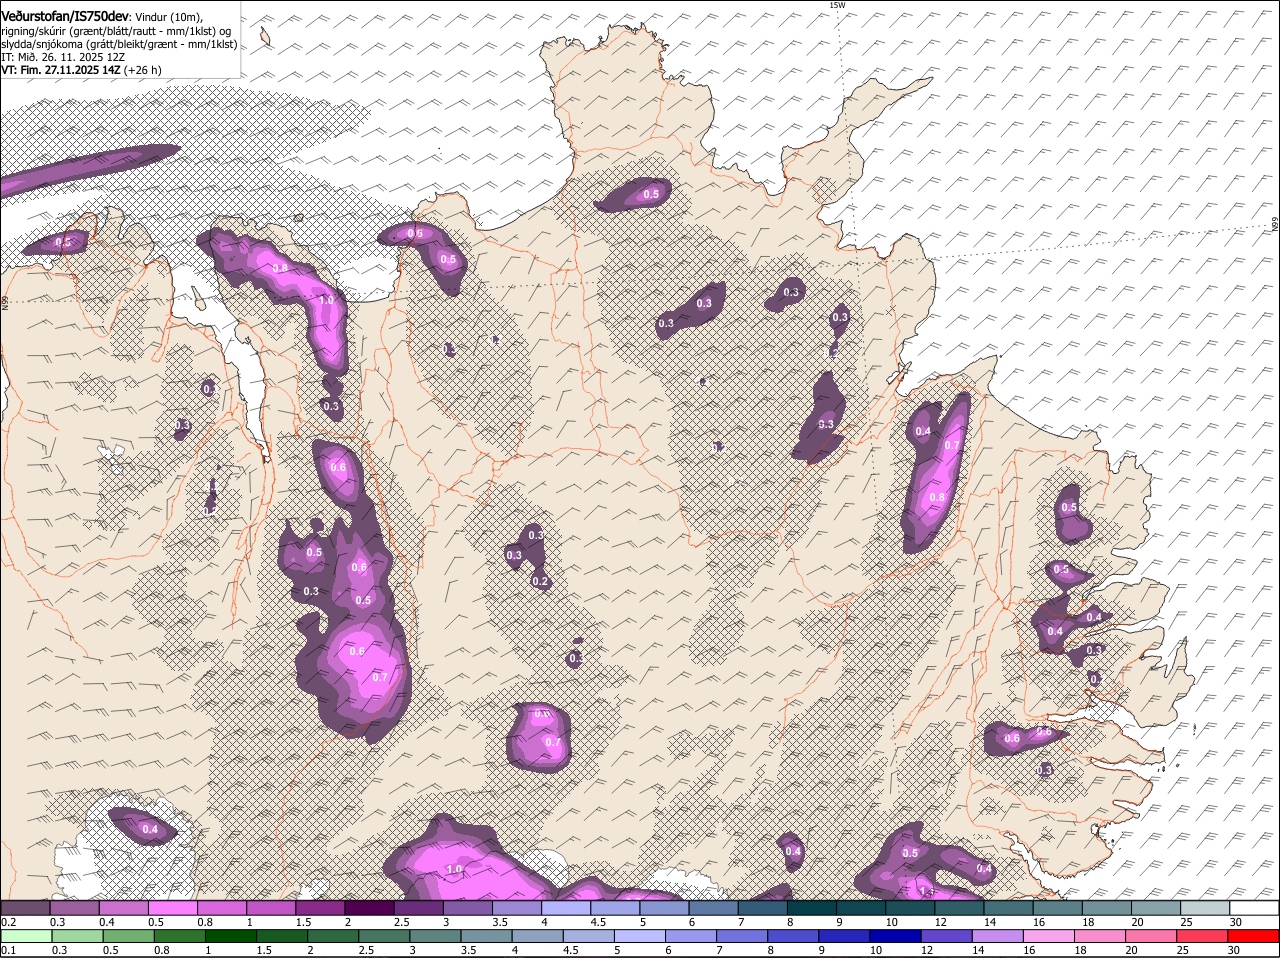Image resolution: width=1280 pixels, height=958 pixels.
Task: Choose the bright pink 0.5 swatch in top legend
Action: coord(172,908)
